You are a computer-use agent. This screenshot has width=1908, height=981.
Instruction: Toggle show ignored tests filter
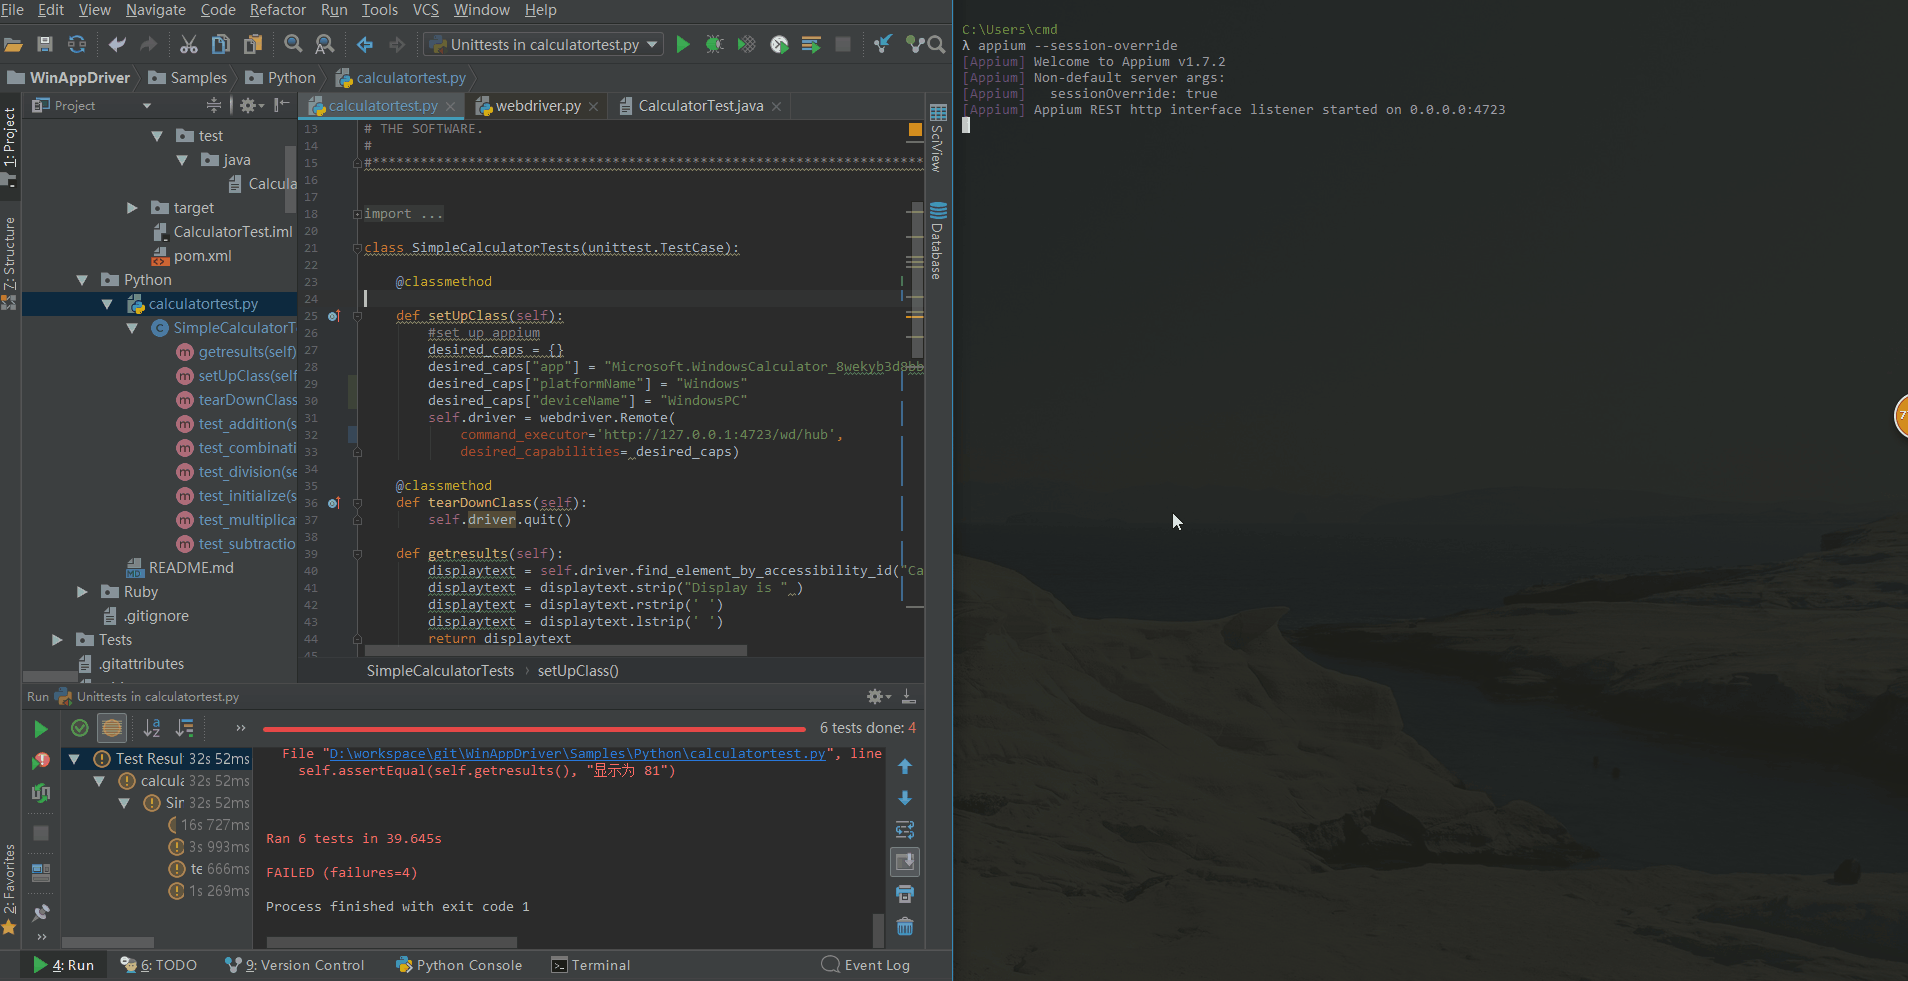click(112, 728)
